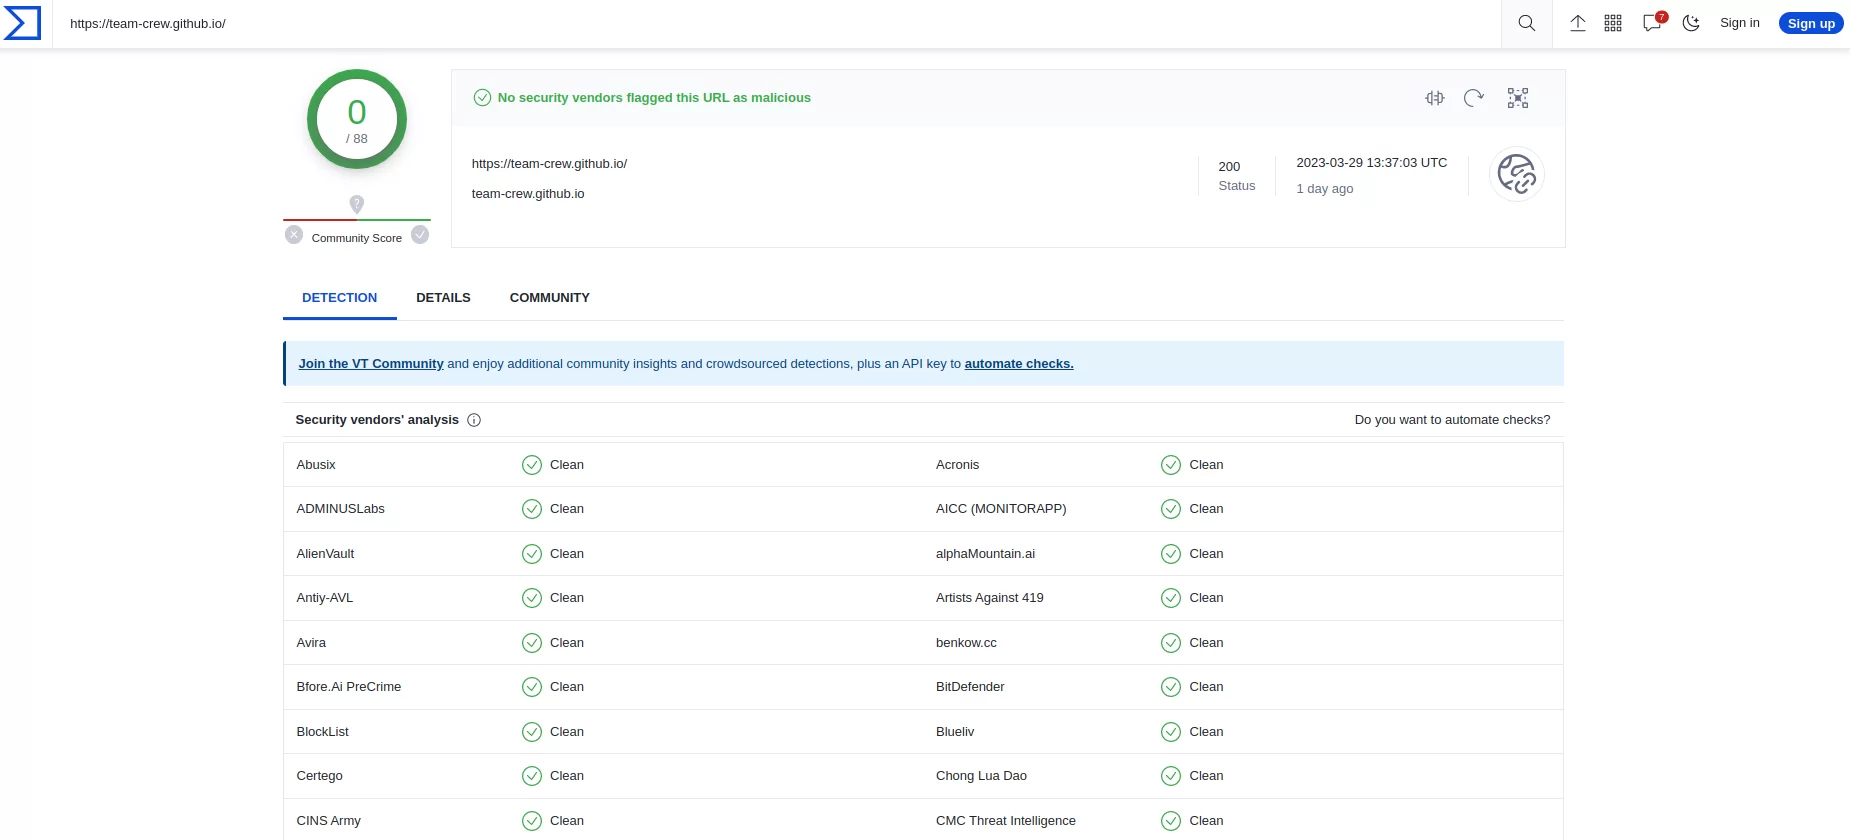This screenshot has height=840, width=1850.
Task: Click the Sign in link
Action: tap(1739, 23)
